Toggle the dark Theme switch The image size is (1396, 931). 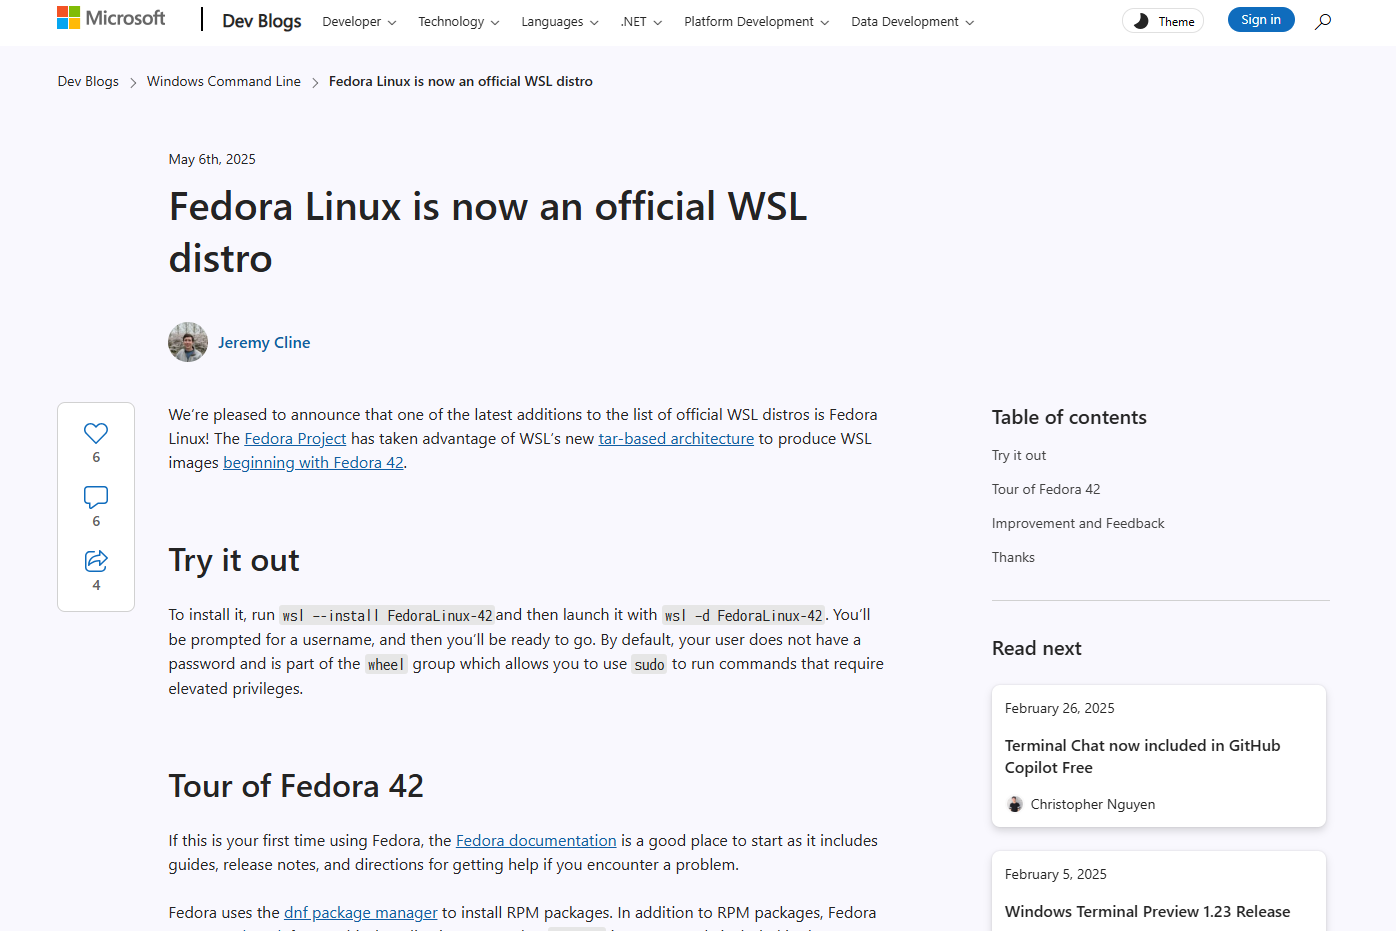pos(1163,21)
